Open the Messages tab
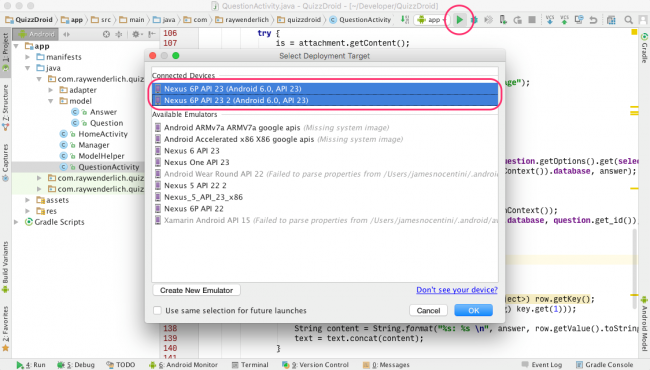The width and height of the screenshot is (650, 370). point(386,365)
